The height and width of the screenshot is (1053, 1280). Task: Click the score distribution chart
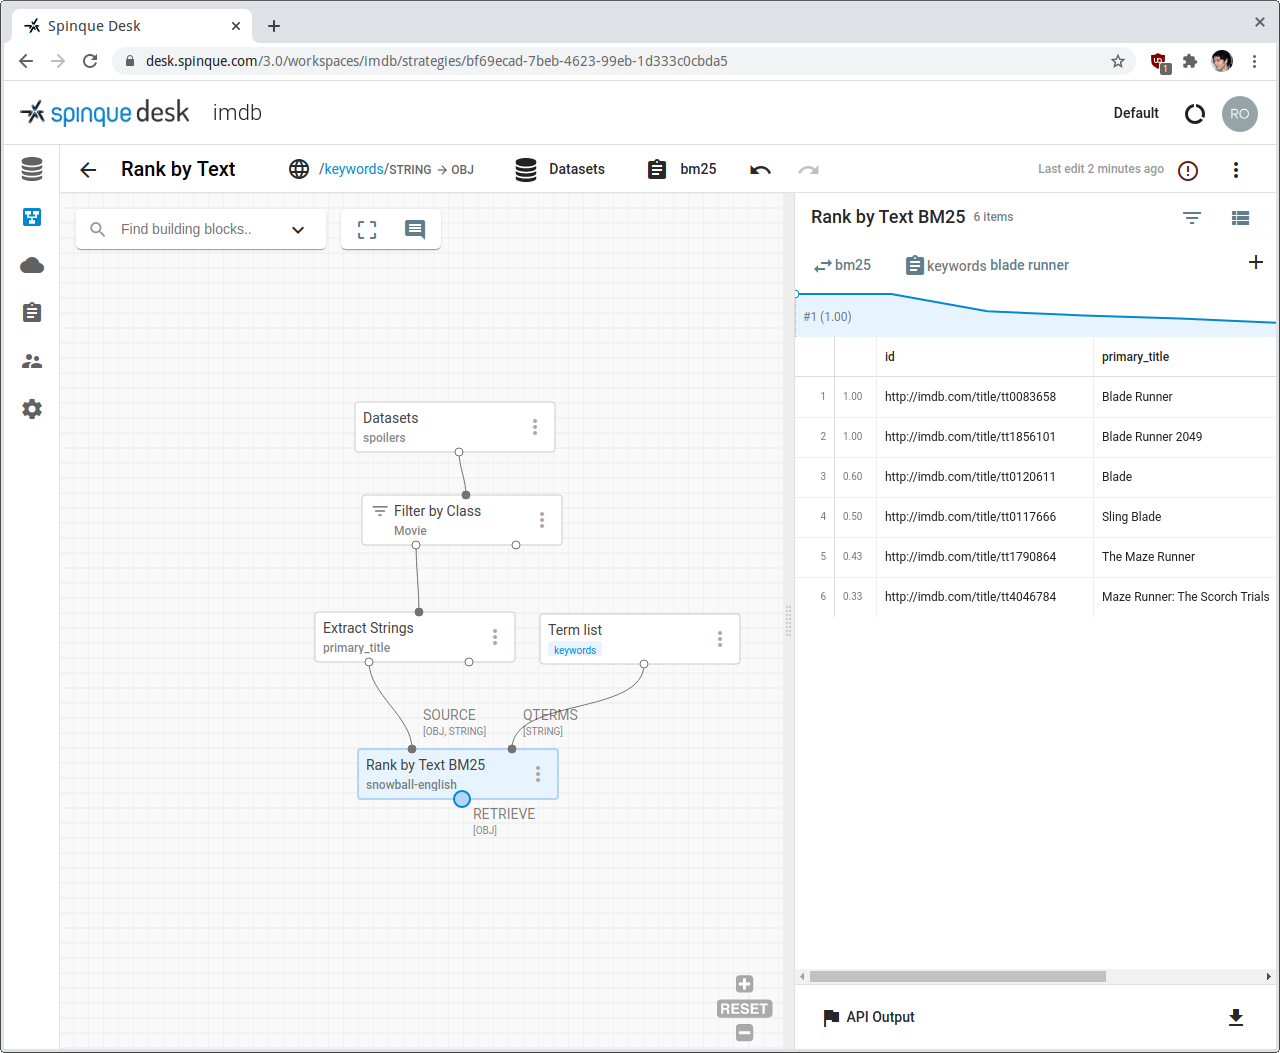[1036, 314]
